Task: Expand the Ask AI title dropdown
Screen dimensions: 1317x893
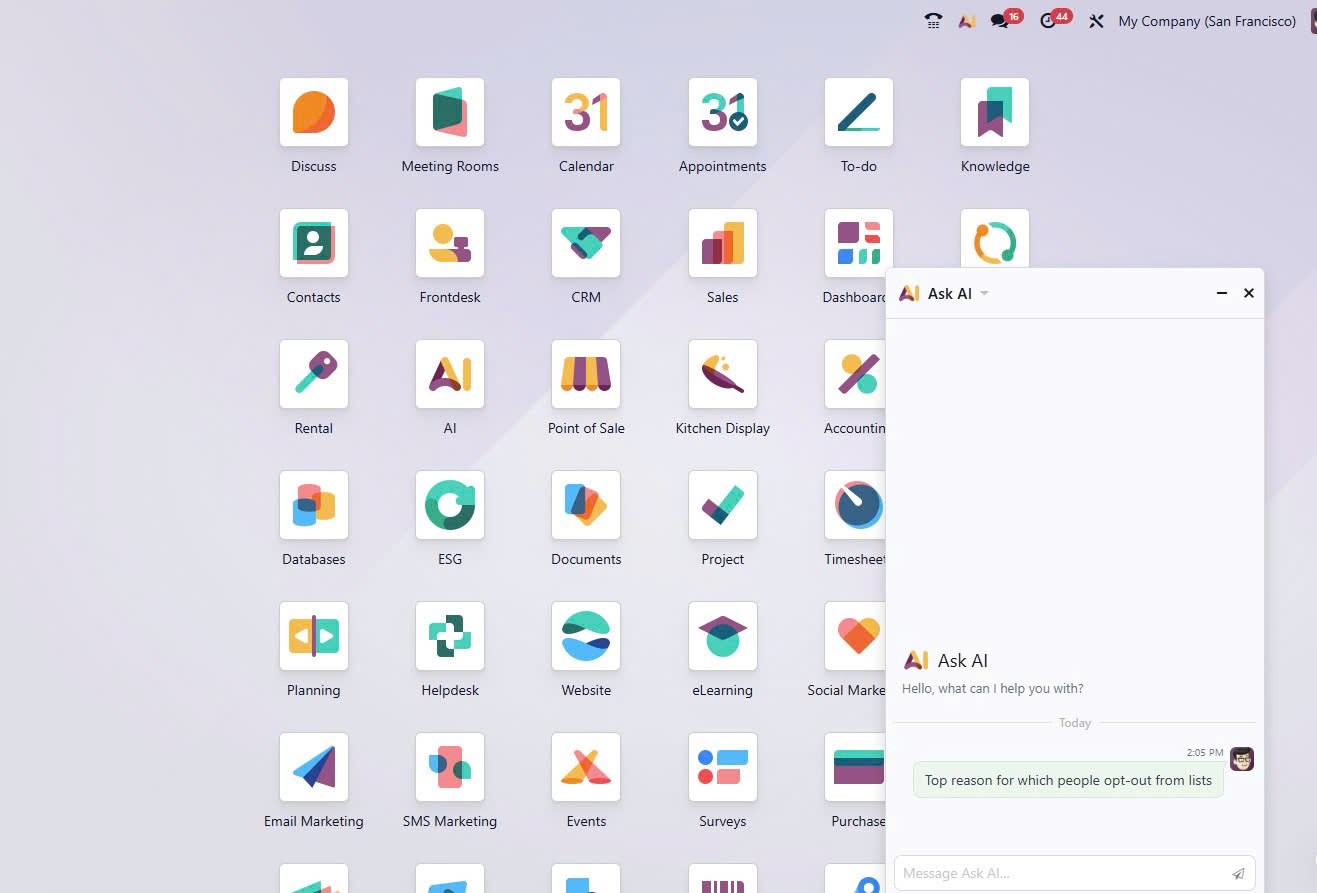Action: (x=984, y=294)
